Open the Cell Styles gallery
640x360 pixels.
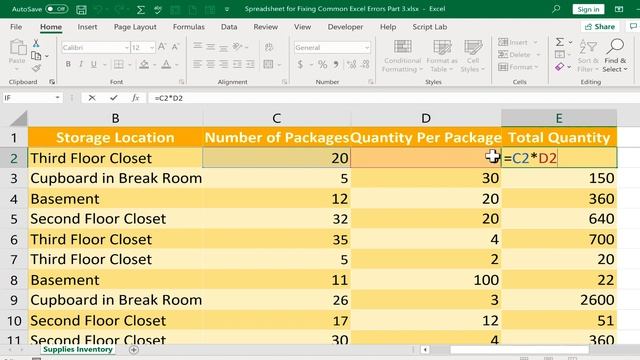[x=473, y=57]
